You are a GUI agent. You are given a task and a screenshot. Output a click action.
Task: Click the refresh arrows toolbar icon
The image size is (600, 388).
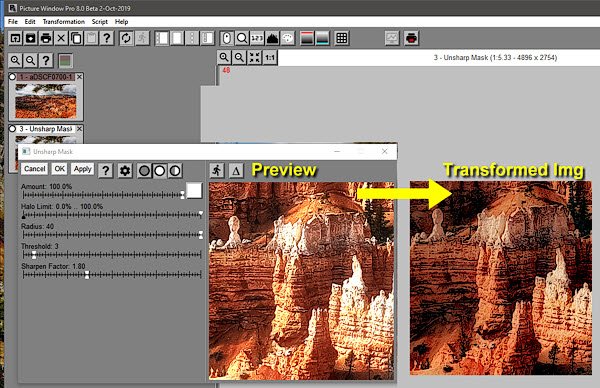pyautogui.click(x=126, y=38)
